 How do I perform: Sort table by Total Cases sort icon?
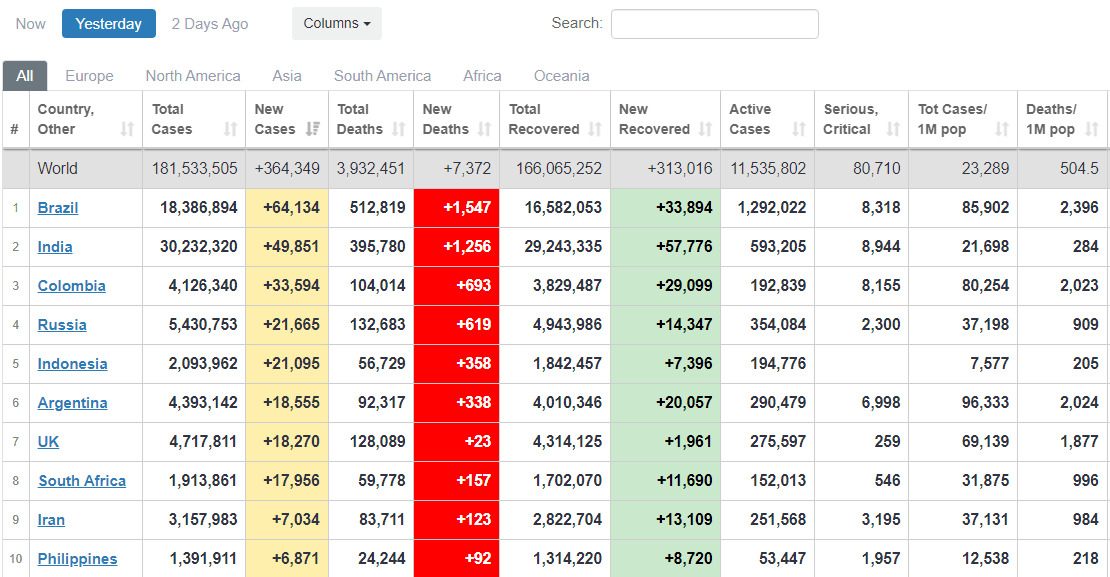pos(231,129)
